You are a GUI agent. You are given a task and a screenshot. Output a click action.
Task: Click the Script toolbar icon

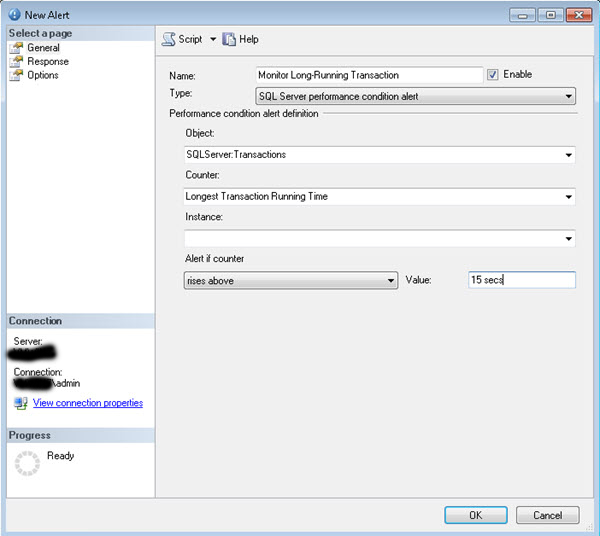tap(169, 39)
